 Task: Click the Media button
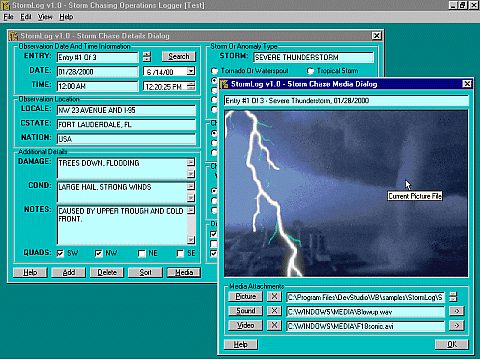184,273
